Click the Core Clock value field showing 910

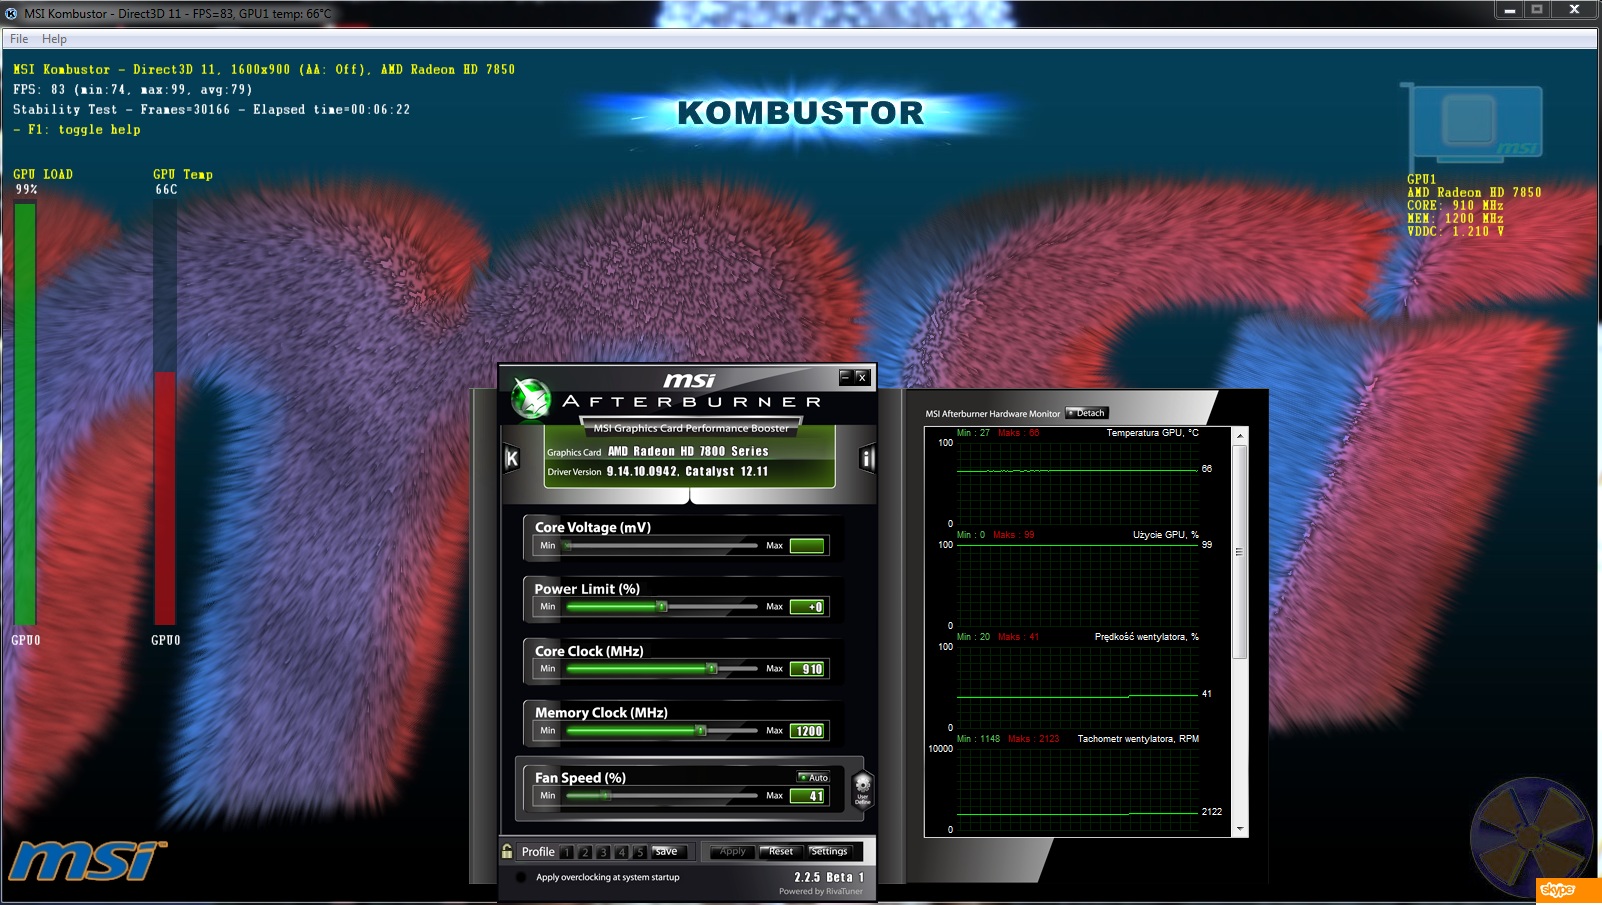pos(807,669)
